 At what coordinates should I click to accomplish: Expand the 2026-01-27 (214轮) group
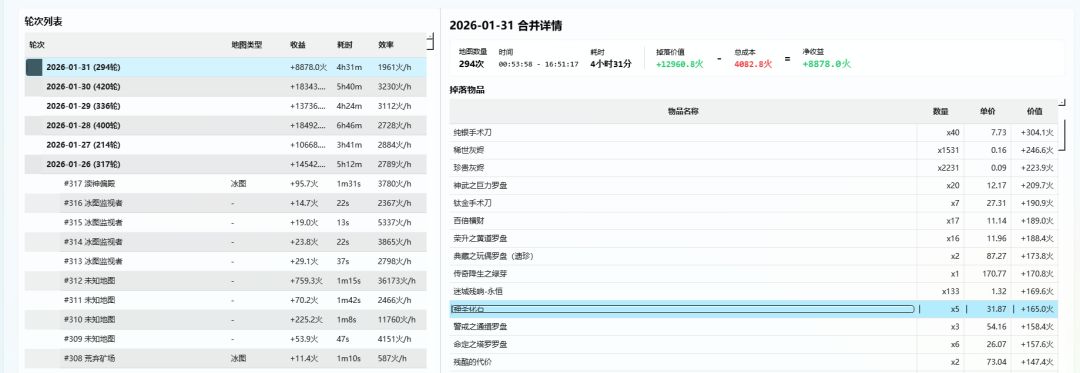point(225,145)
